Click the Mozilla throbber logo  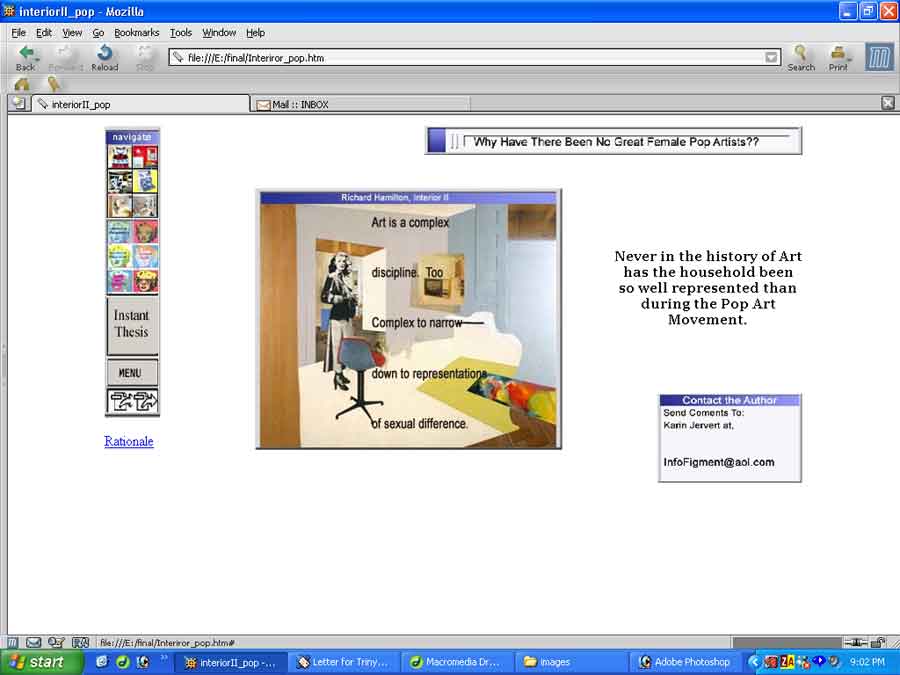tap(878, 57)
